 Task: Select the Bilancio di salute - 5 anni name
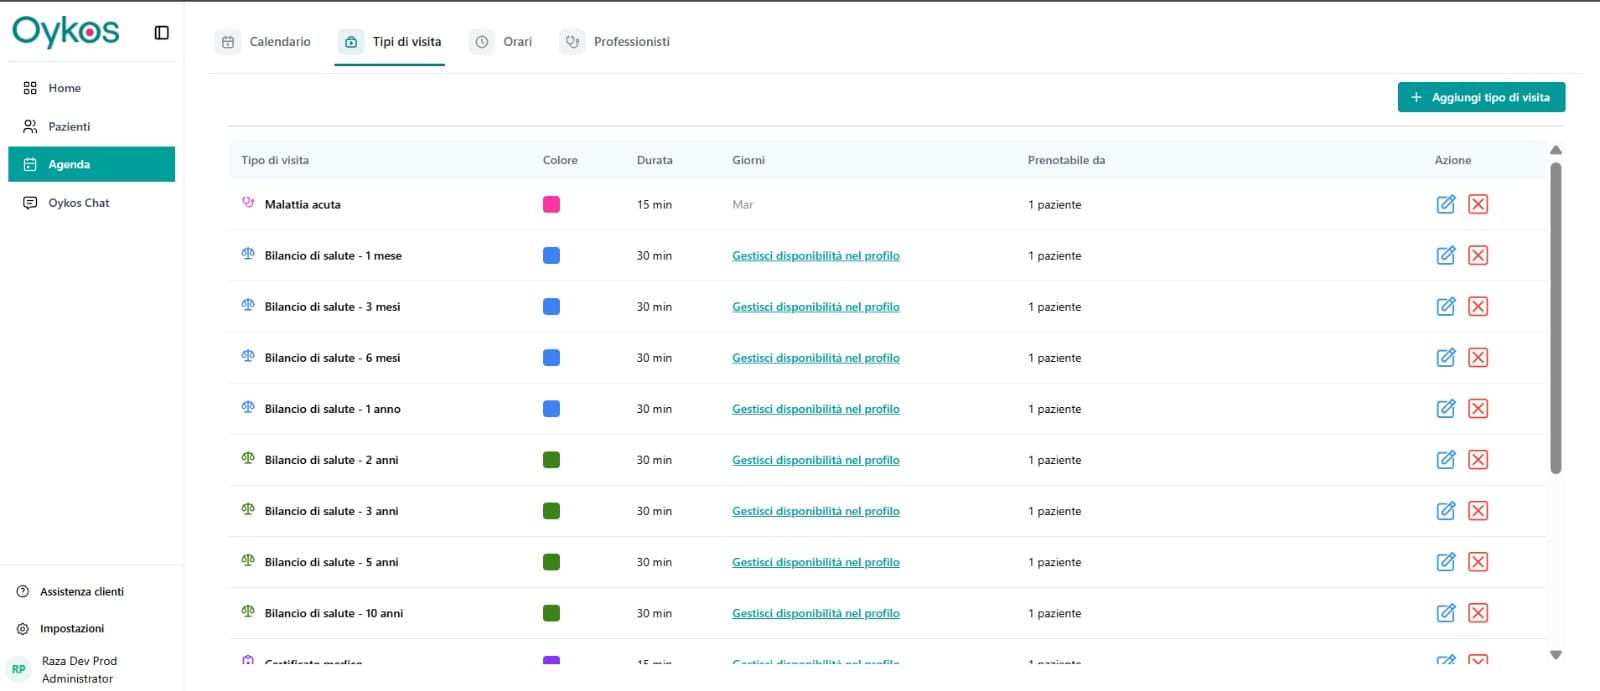(x=332, y=562)
